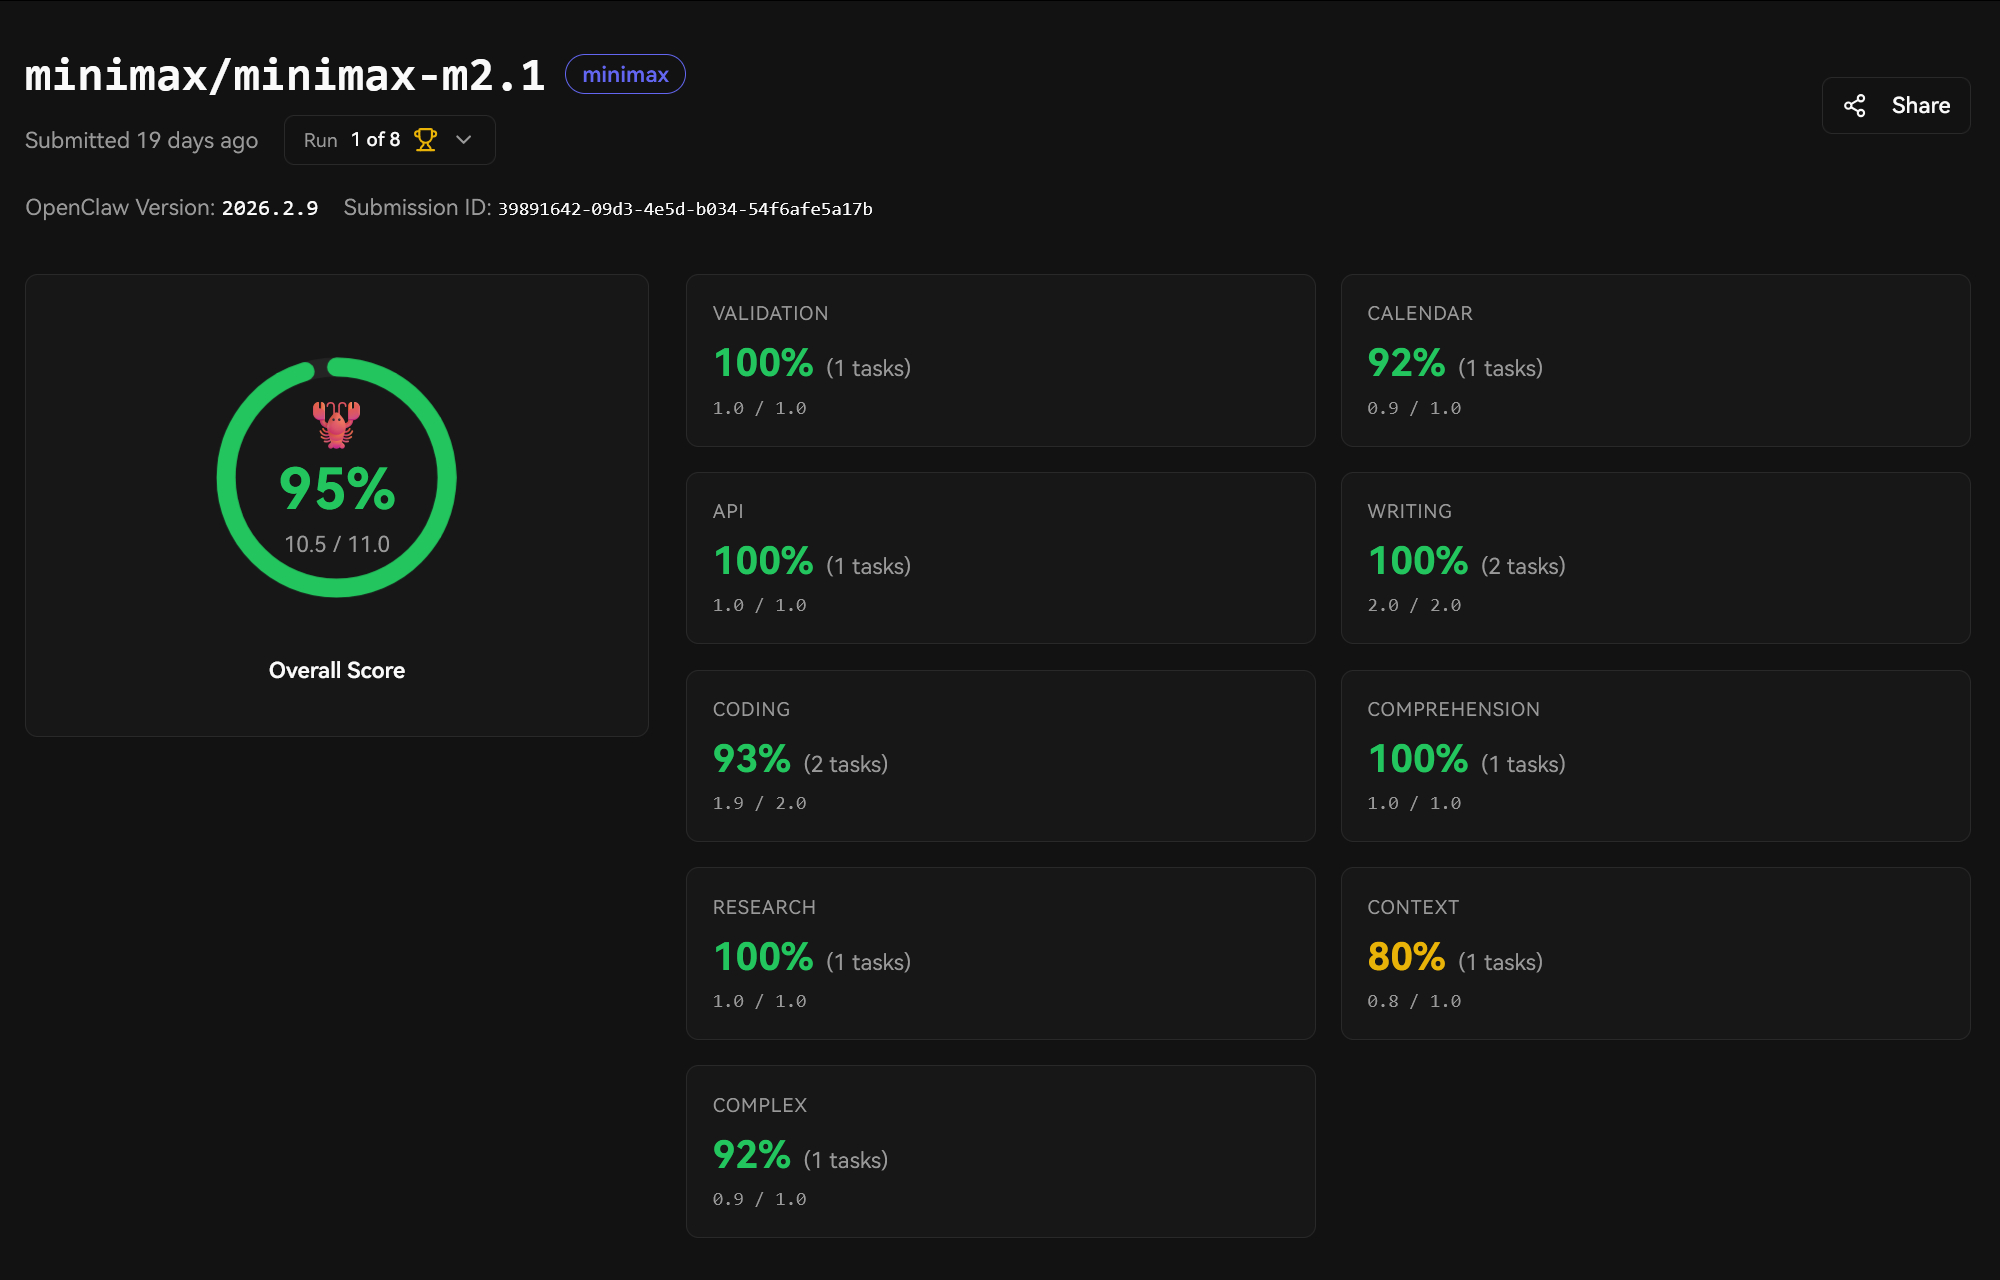Screen dimensions: 2000x1280
Task: Click the gold trophy icon
Action: 425,140
